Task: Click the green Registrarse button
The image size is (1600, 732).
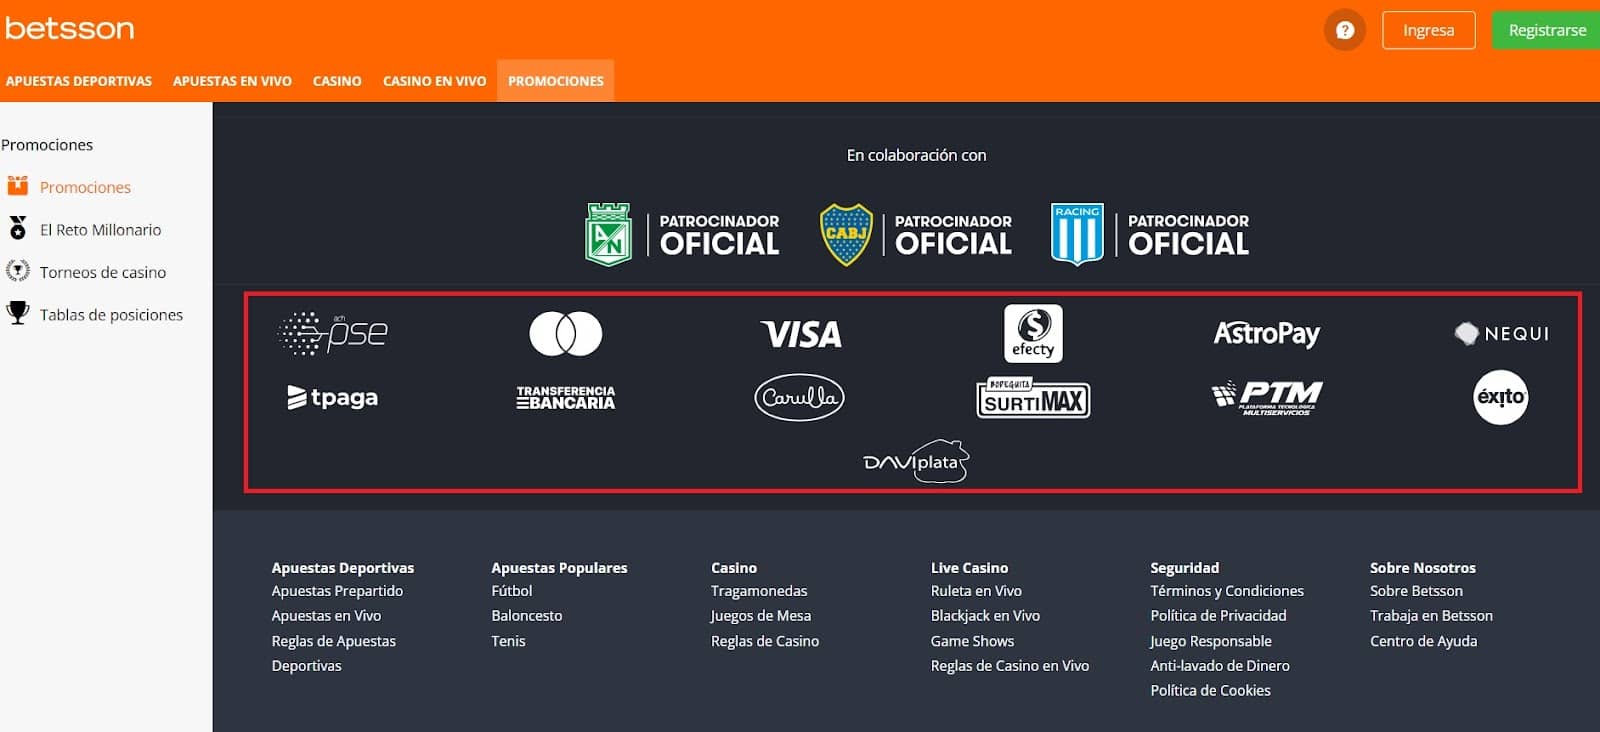Action: [1547, 30]
